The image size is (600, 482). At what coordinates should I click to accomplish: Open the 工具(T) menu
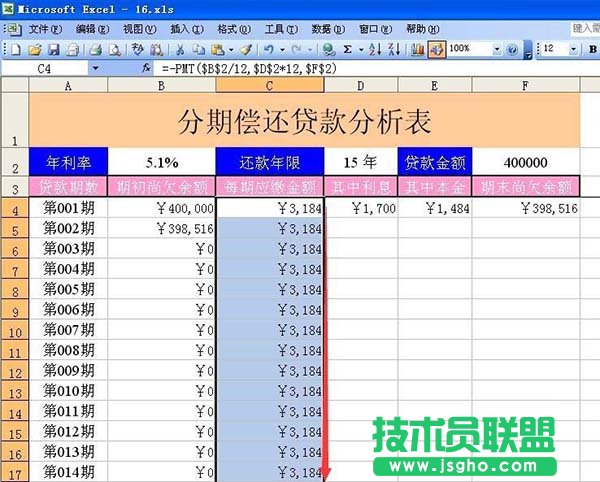pyautogui.click(x=281, y=29)
